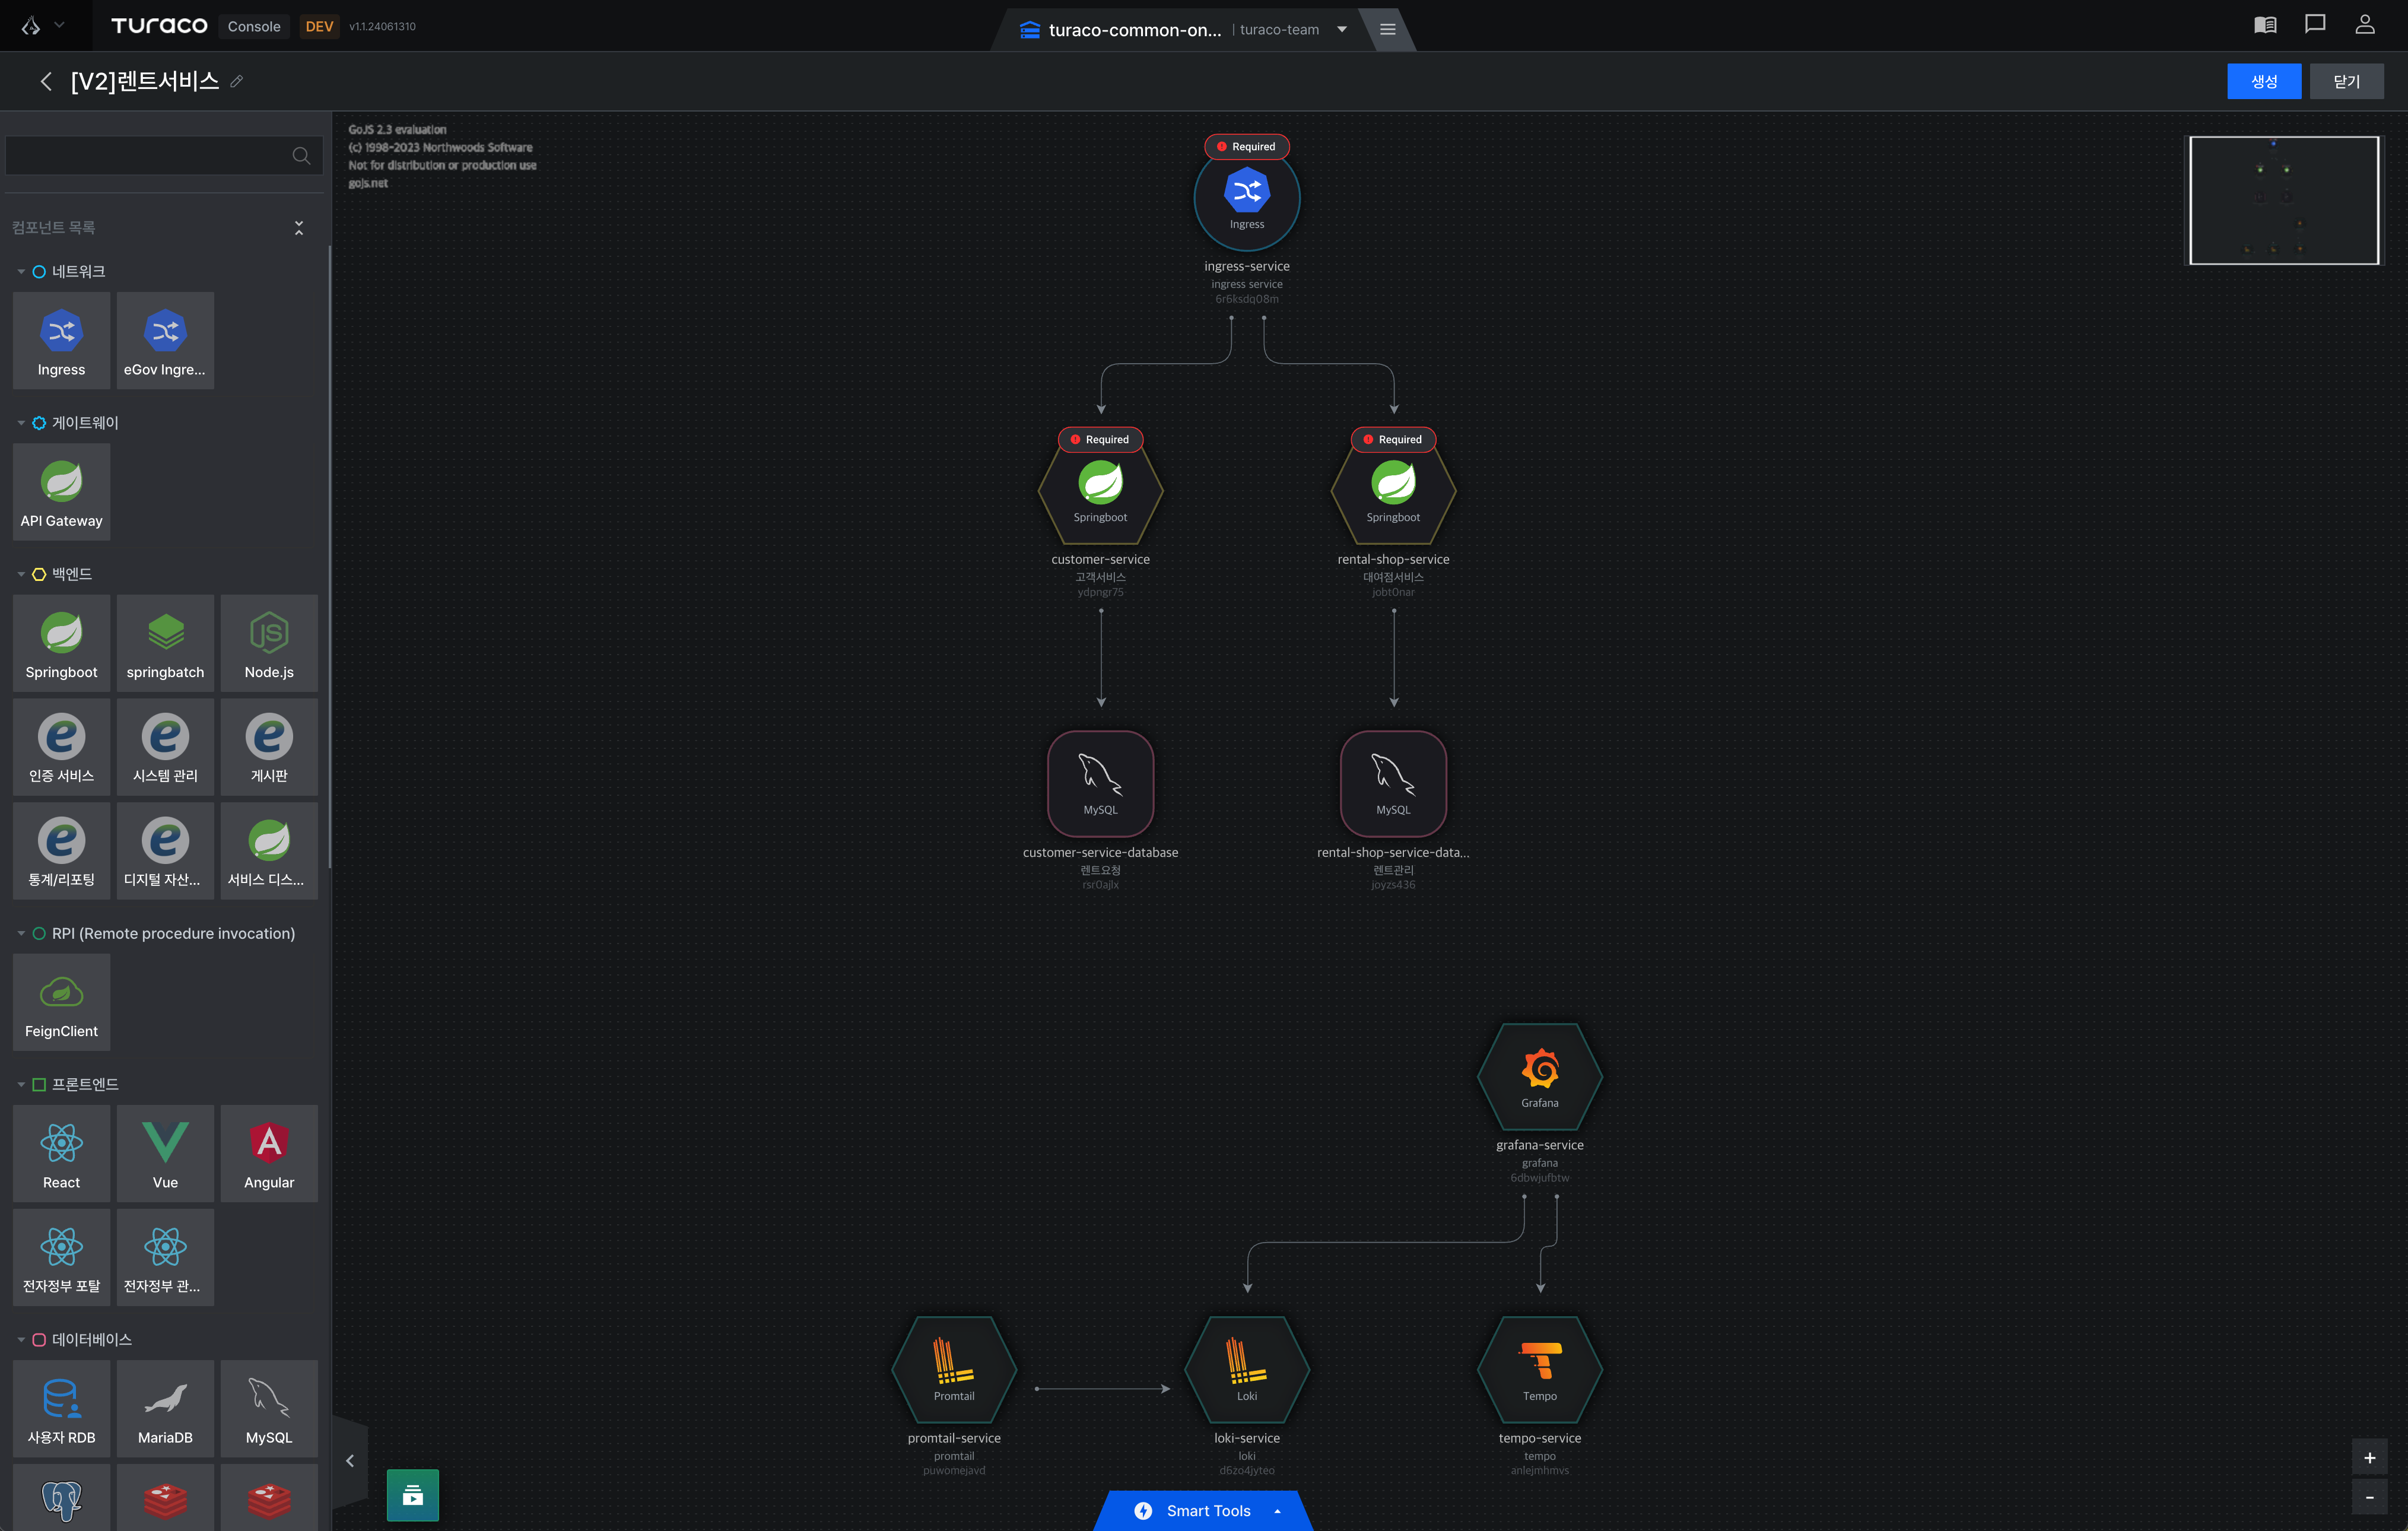Select the API Gateway component tile
Image resolution: width=2408 pixels, height=1531 pixels.
[x=61, y=492]
